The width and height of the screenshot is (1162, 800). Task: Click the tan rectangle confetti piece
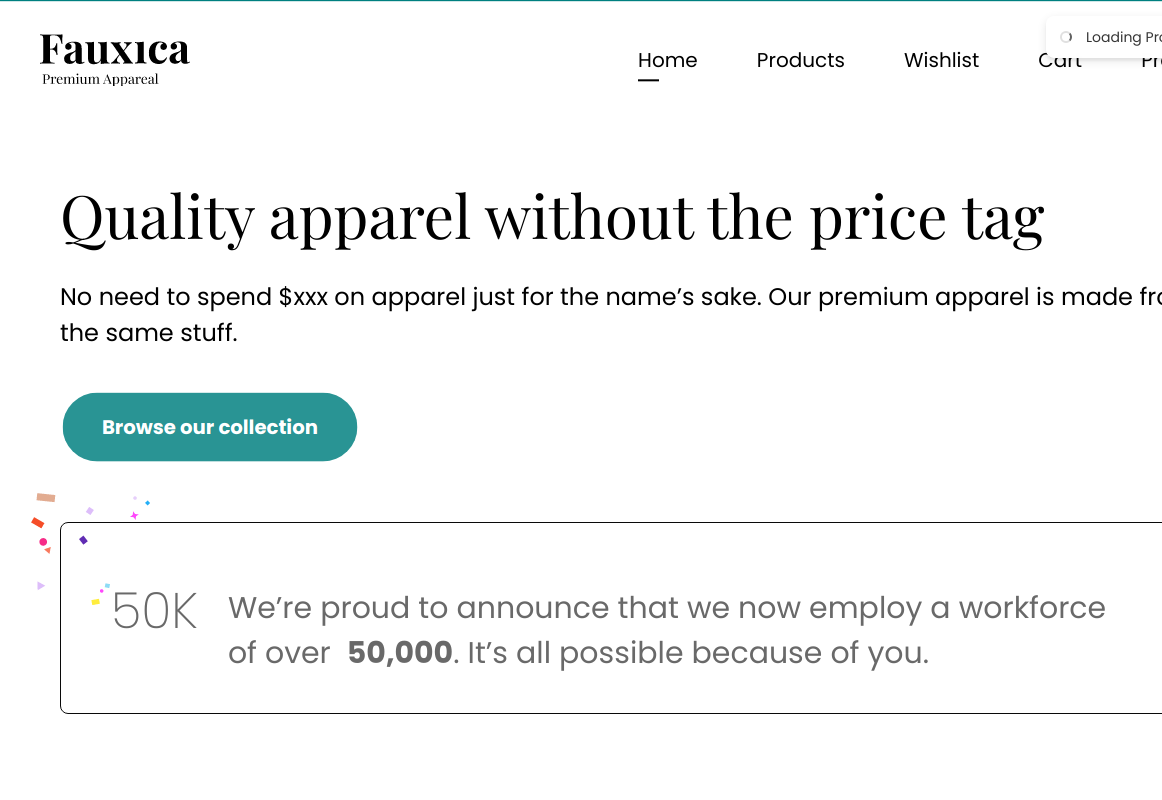click(x=46, y=497)
